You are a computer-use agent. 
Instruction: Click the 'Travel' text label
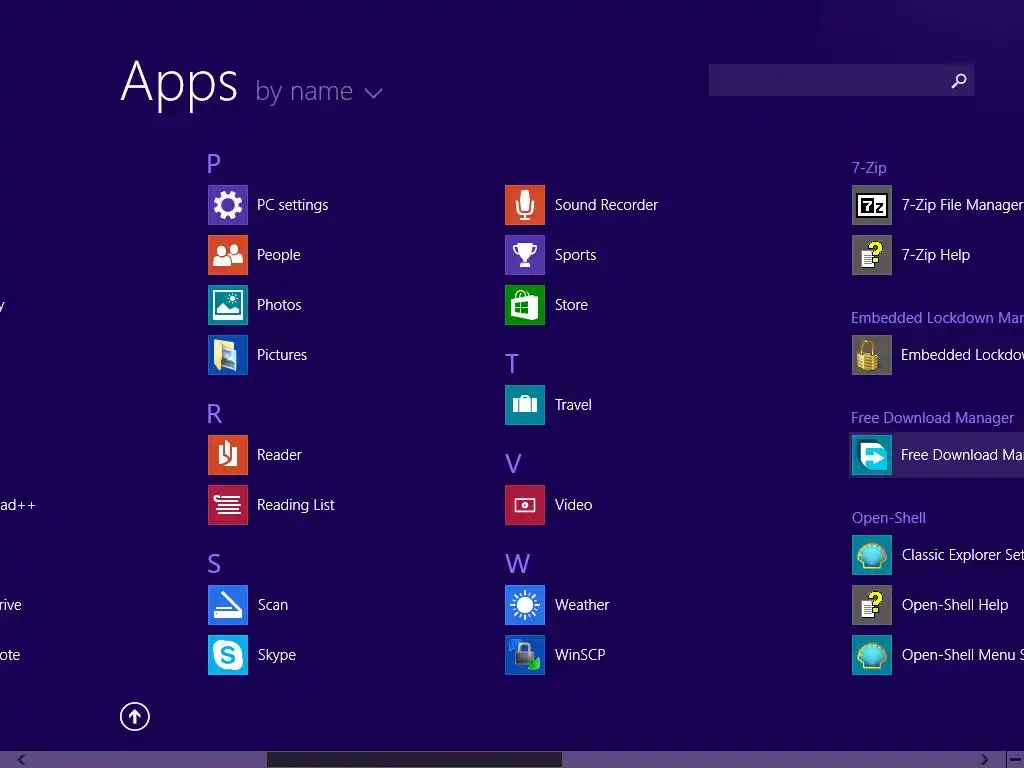(x=573, y=405)
